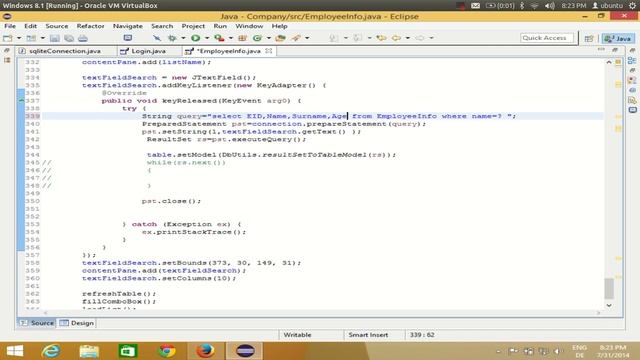The height and width of the screenshot is (360, 640).
Task: Switch to sqliteConnection.java tab
Action: [65, 51]
